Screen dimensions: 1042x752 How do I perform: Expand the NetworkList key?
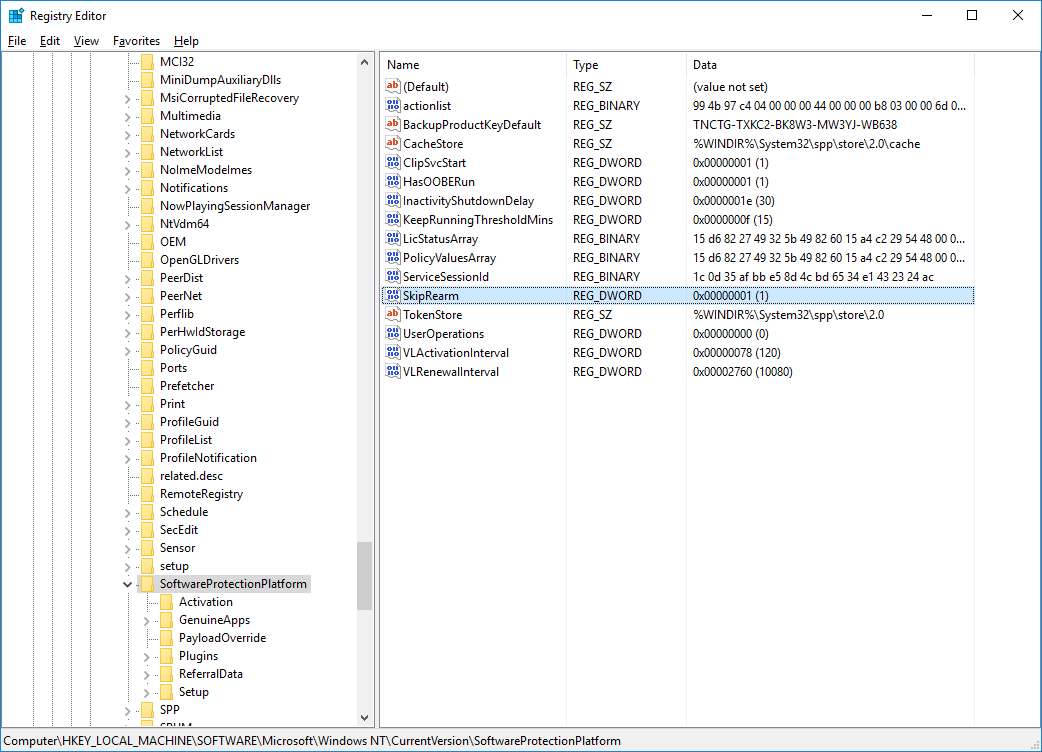pos(128,152)
